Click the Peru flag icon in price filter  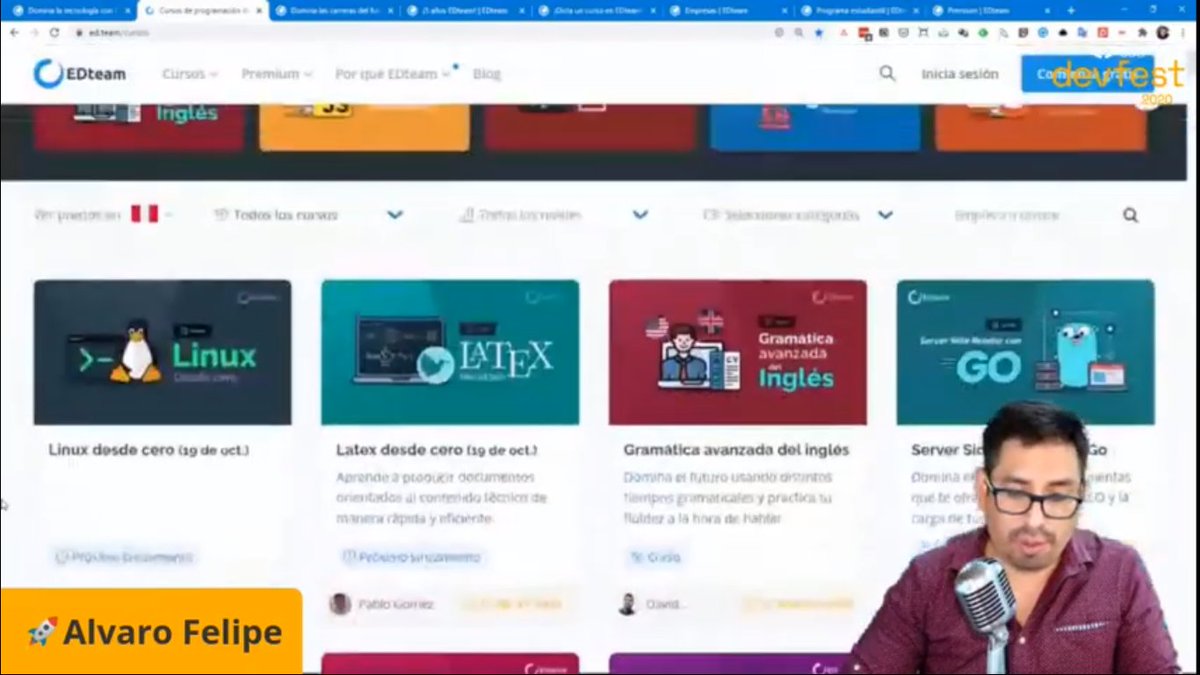[144, 214]
